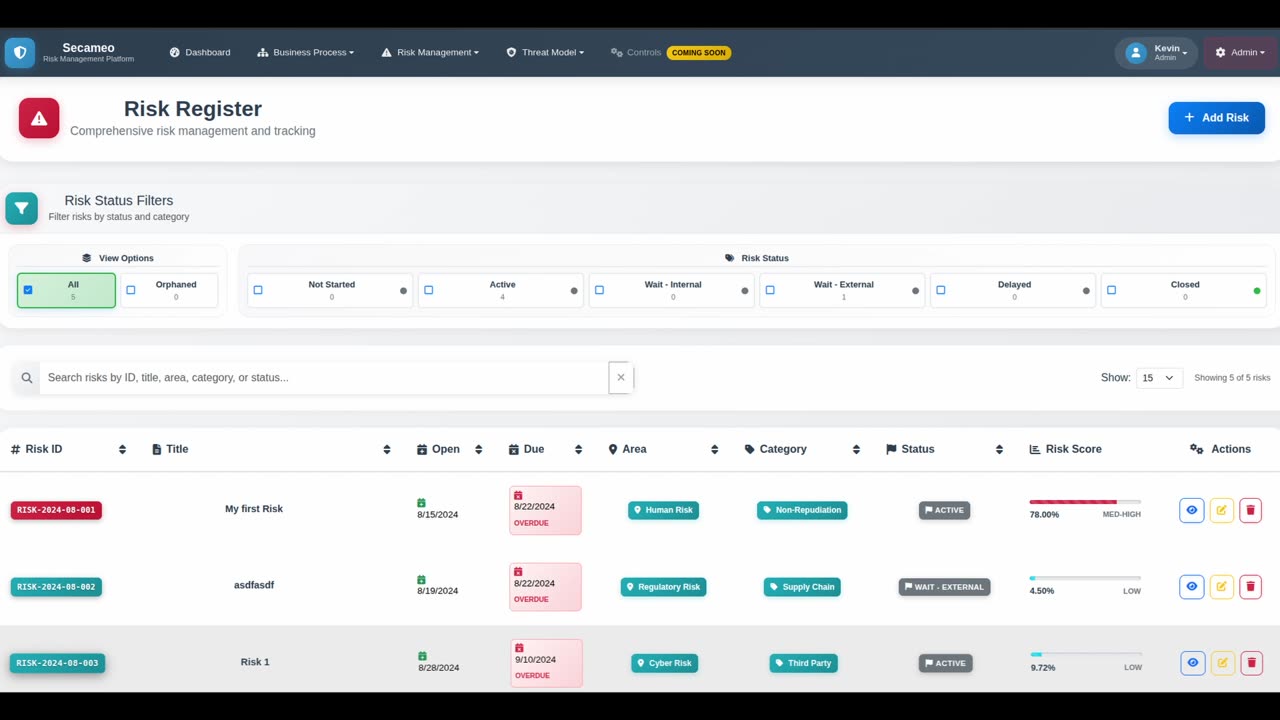Open the Admin settings dropdown
The width and height of the screenshot is (1280, 720).
click(1240, 53)
